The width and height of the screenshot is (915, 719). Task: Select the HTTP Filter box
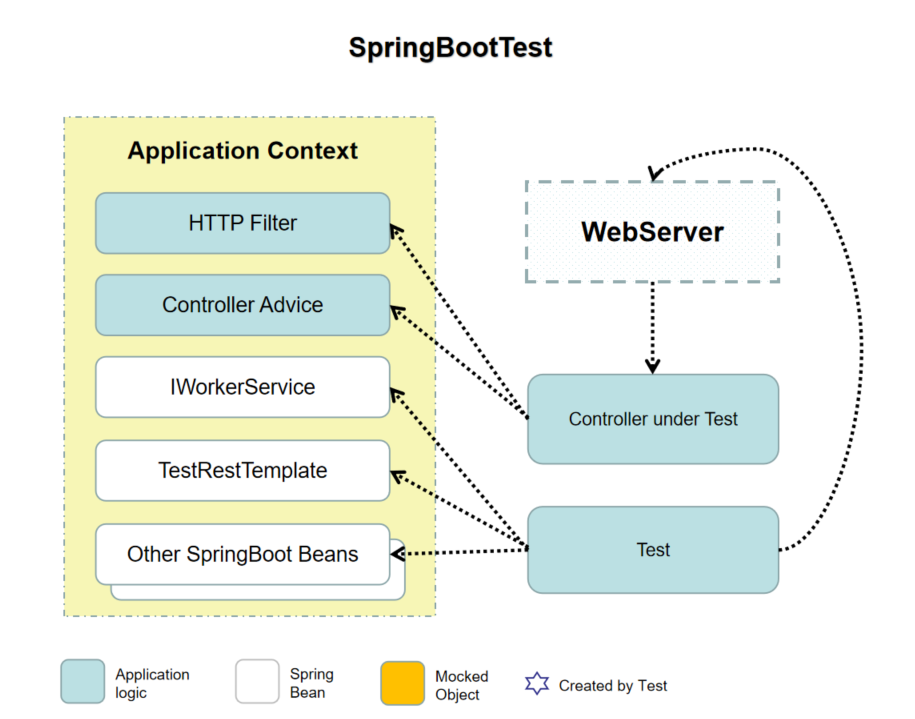pyautogui.click(x=243, y=223)
